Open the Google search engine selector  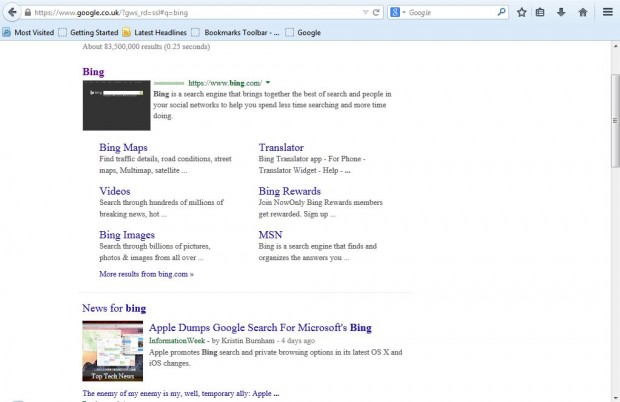(398, 13)
